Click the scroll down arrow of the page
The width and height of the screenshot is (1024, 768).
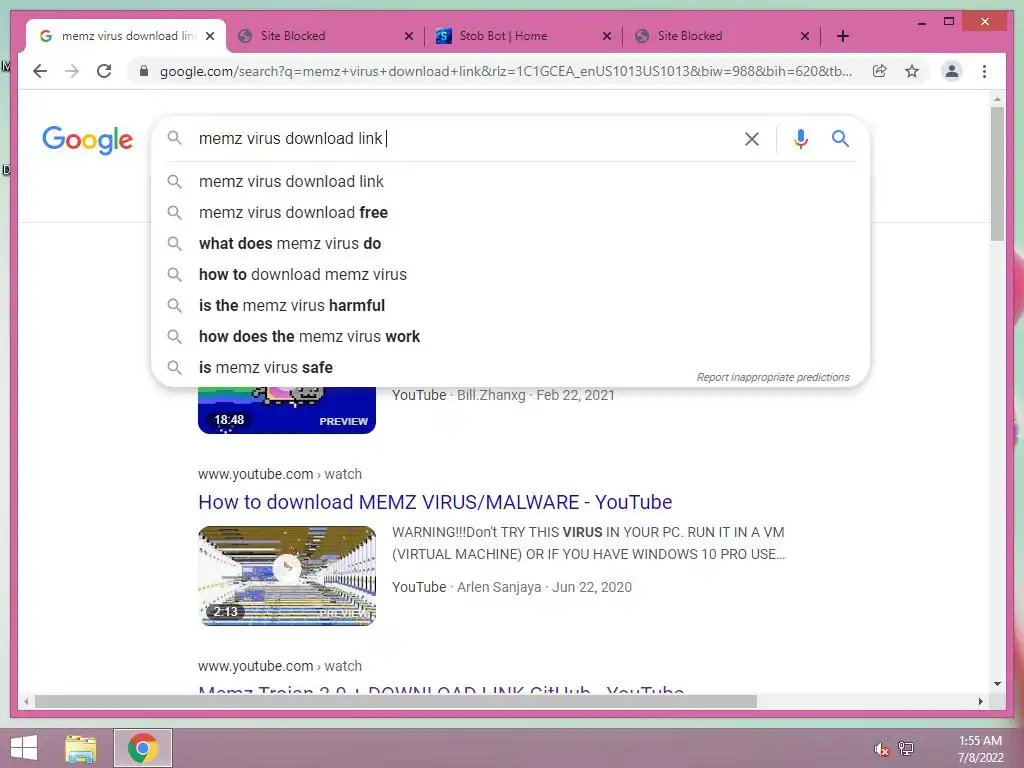pos(997,684)
